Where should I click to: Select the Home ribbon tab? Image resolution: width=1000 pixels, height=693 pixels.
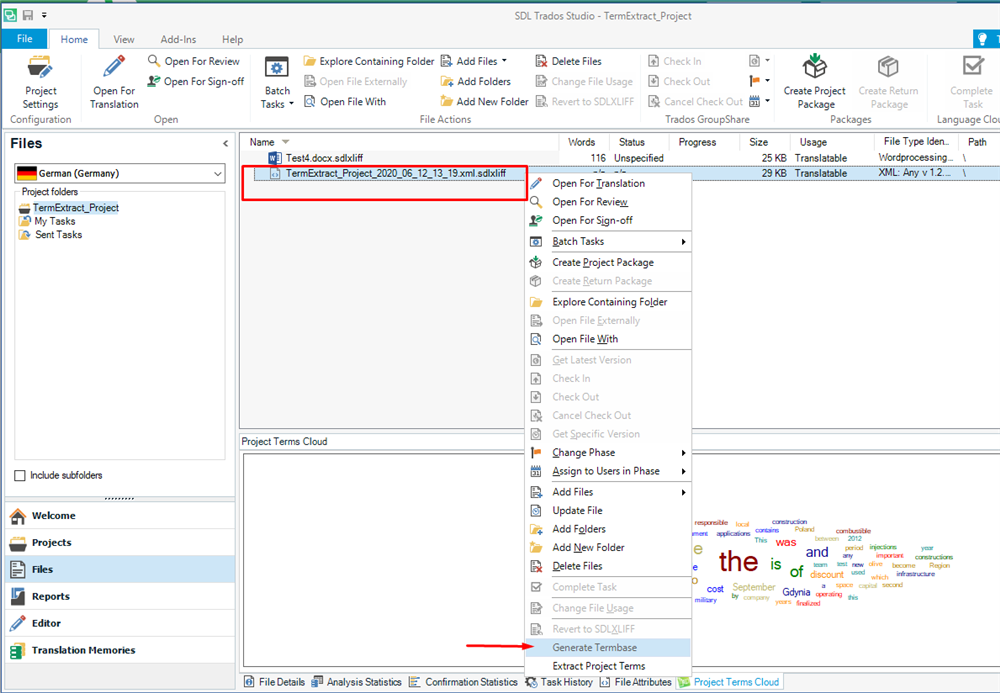pos(74,40)
